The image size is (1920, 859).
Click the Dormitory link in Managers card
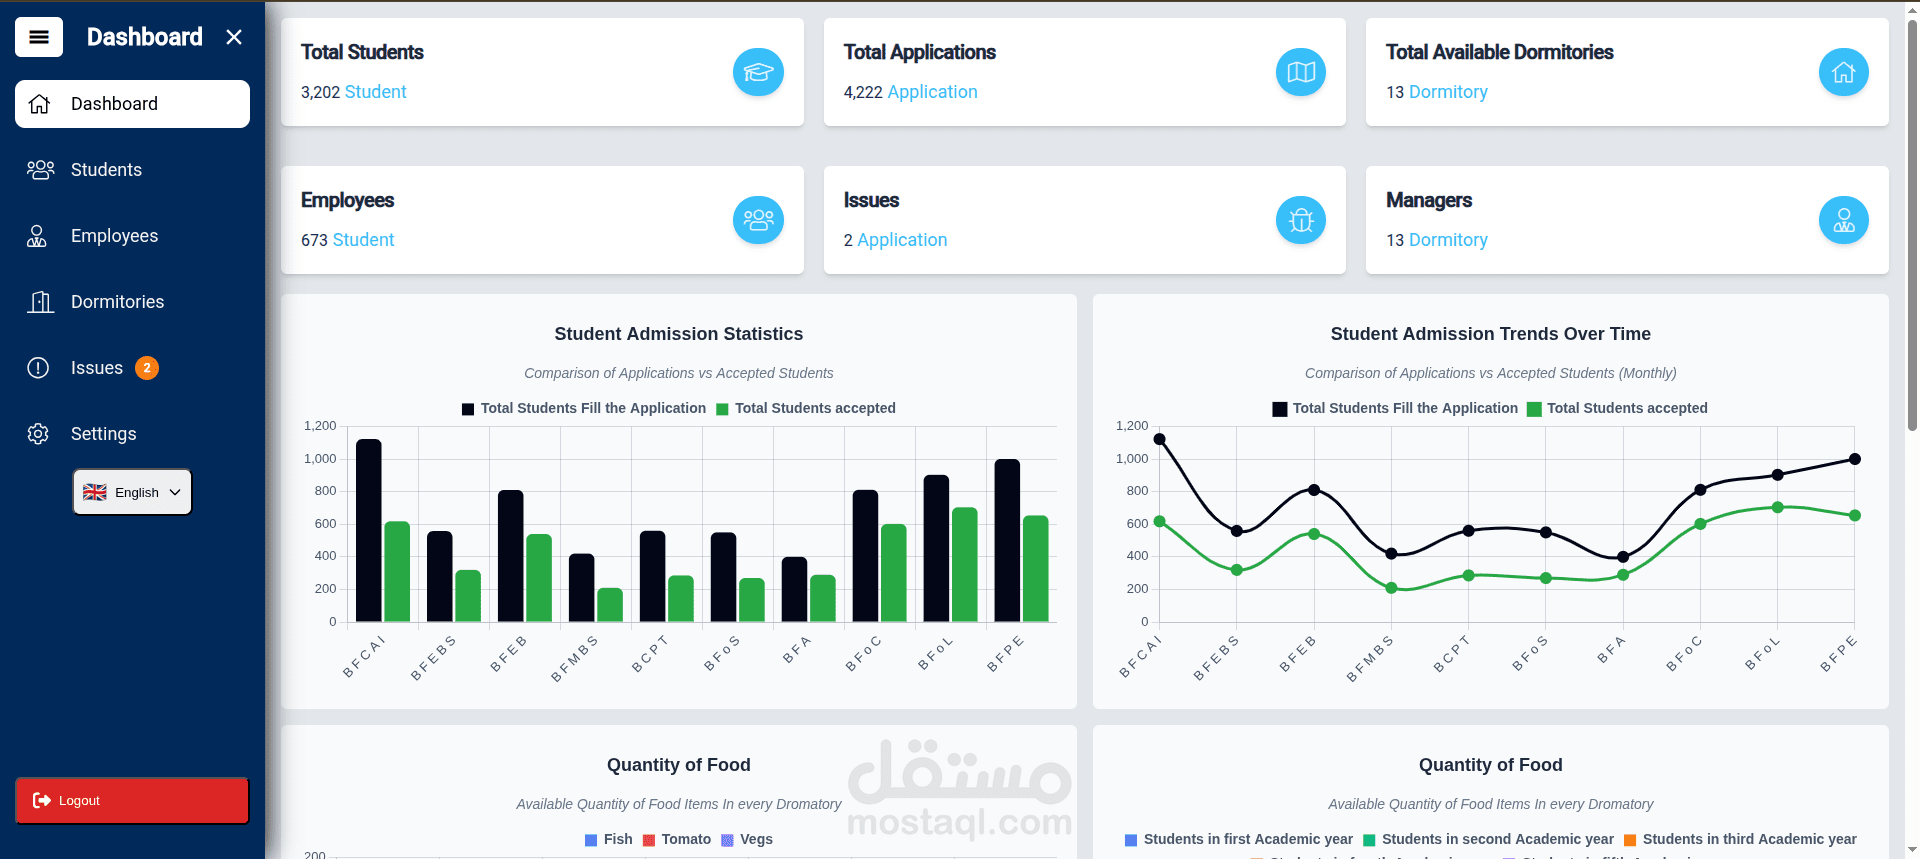point(1448,240)
